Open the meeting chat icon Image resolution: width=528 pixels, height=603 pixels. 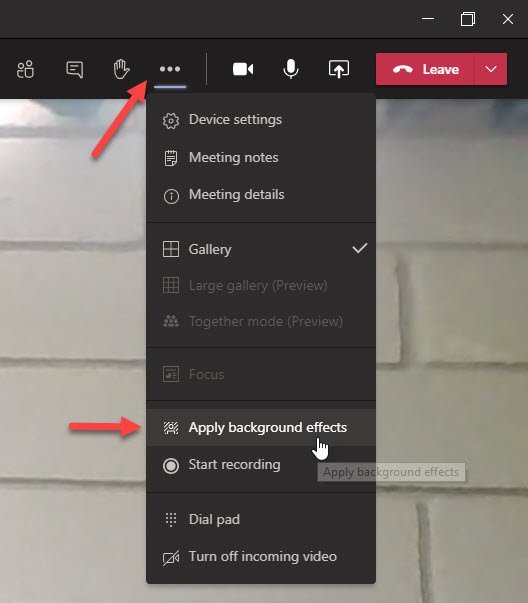point(74,70)
